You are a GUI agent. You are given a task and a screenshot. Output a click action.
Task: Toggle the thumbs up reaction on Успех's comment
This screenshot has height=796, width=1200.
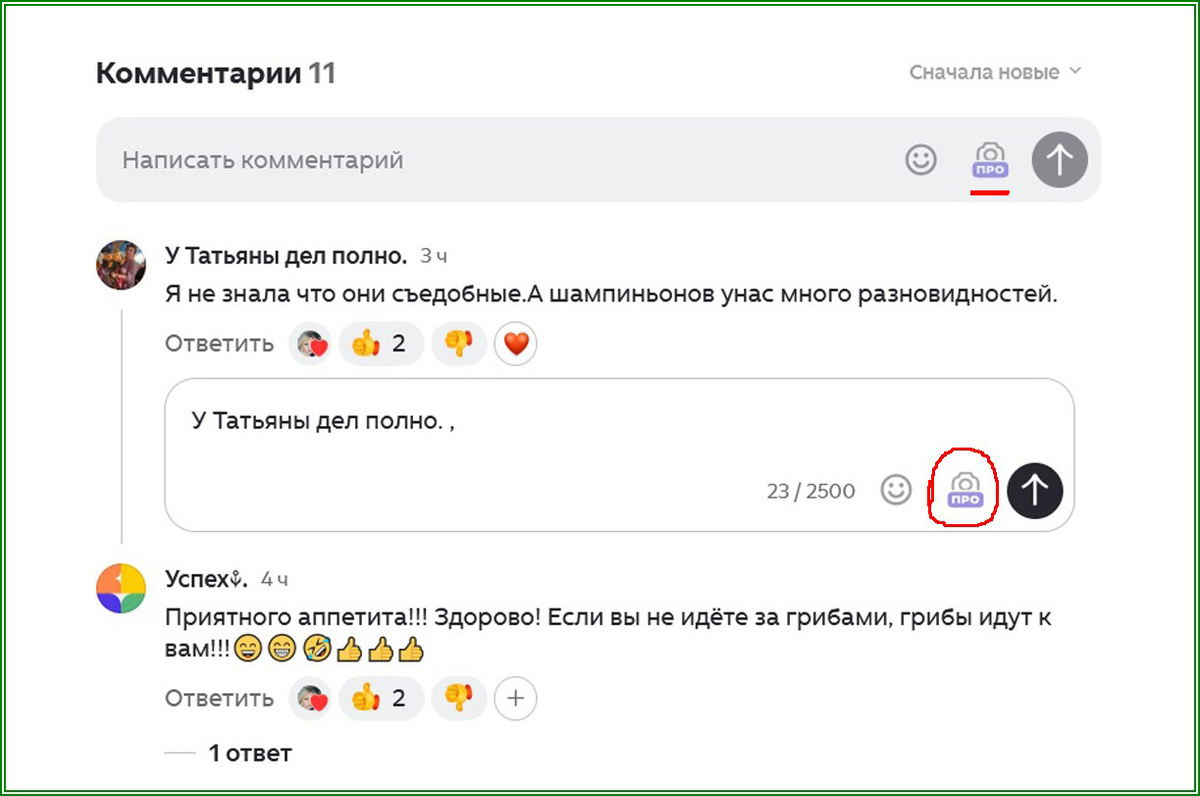click(x=380, y=698)
